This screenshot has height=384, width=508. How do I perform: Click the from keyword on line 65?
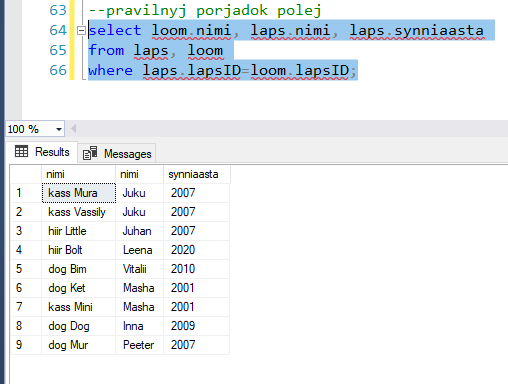click(x=106, y=50)
